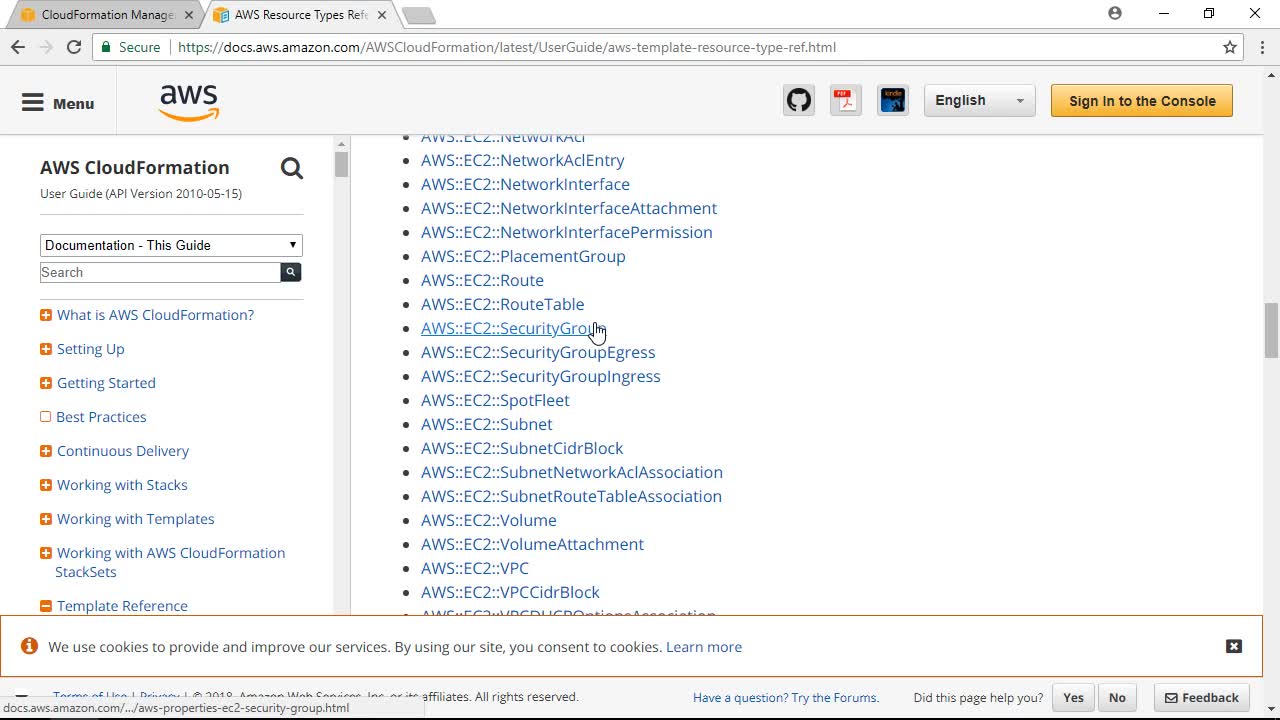The image size is (1280, 720).
Task: Open the English language dropdown
Action: (979, 100)
